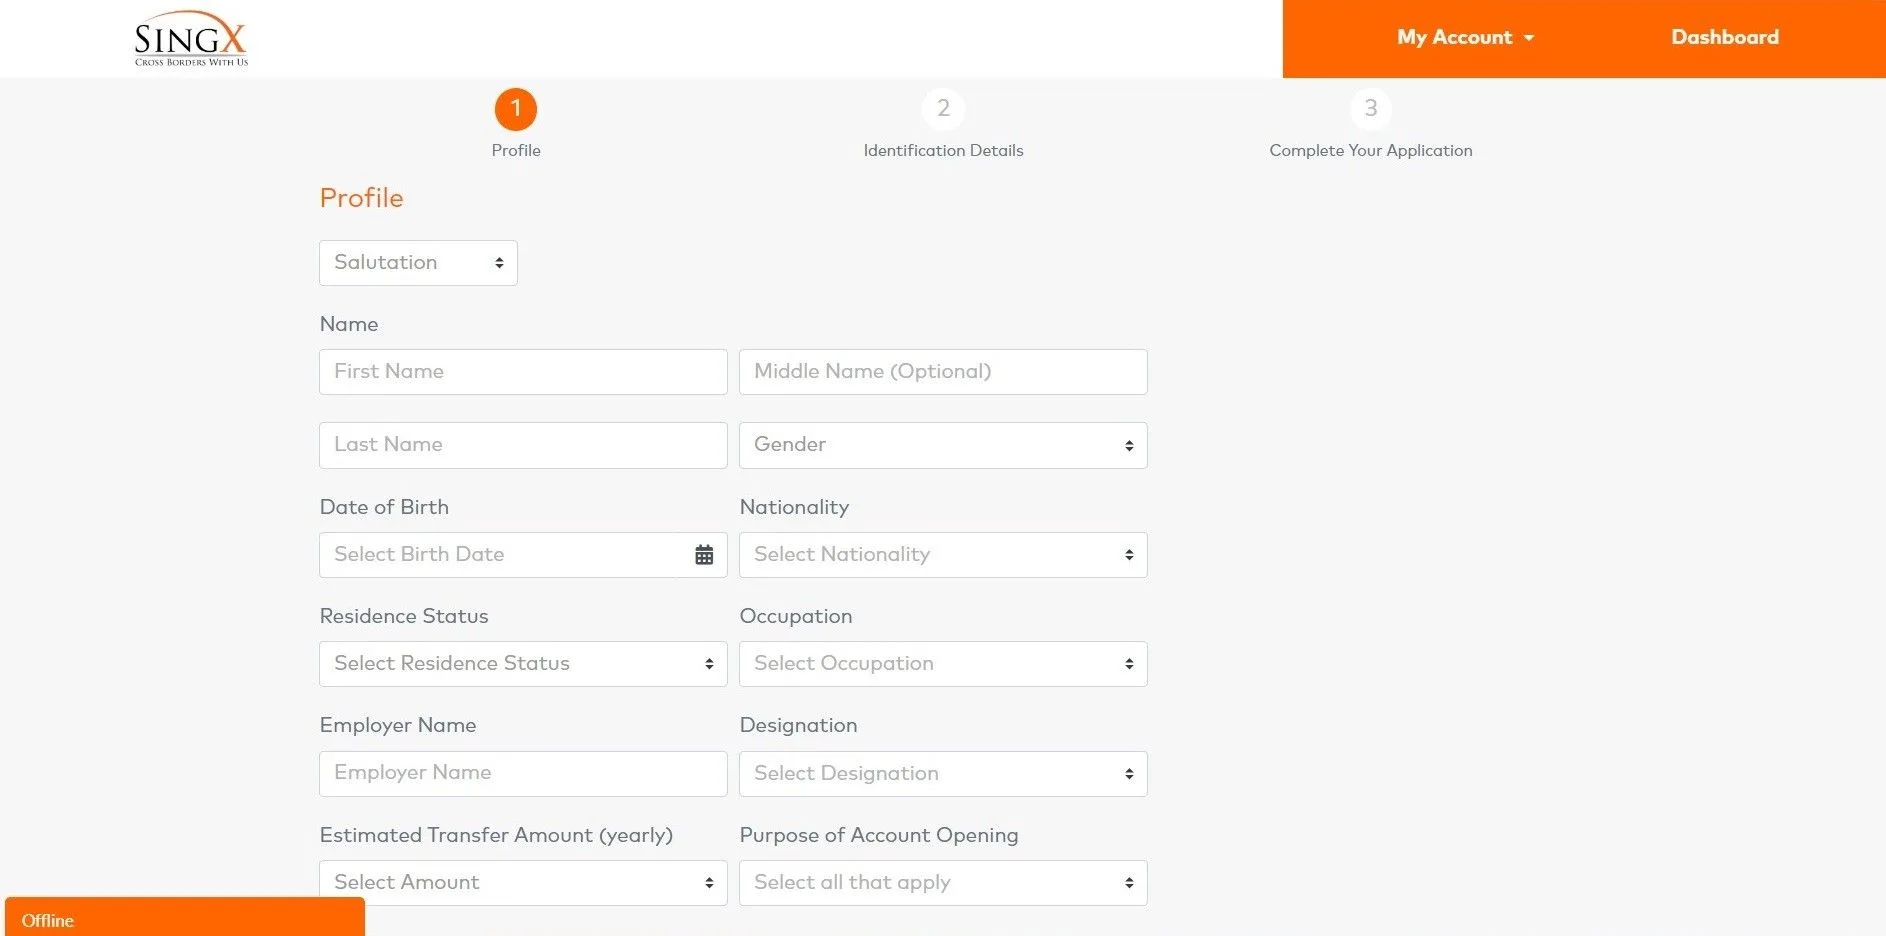The image size is (1886, 936).
Task: Open the My Account menu
Action: pos(1465,38)
